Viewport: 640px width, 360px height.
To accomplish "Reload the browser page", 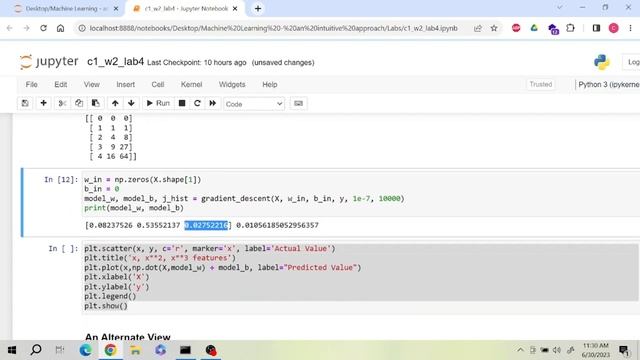I will pyautogui.click(x=43, y=28).
